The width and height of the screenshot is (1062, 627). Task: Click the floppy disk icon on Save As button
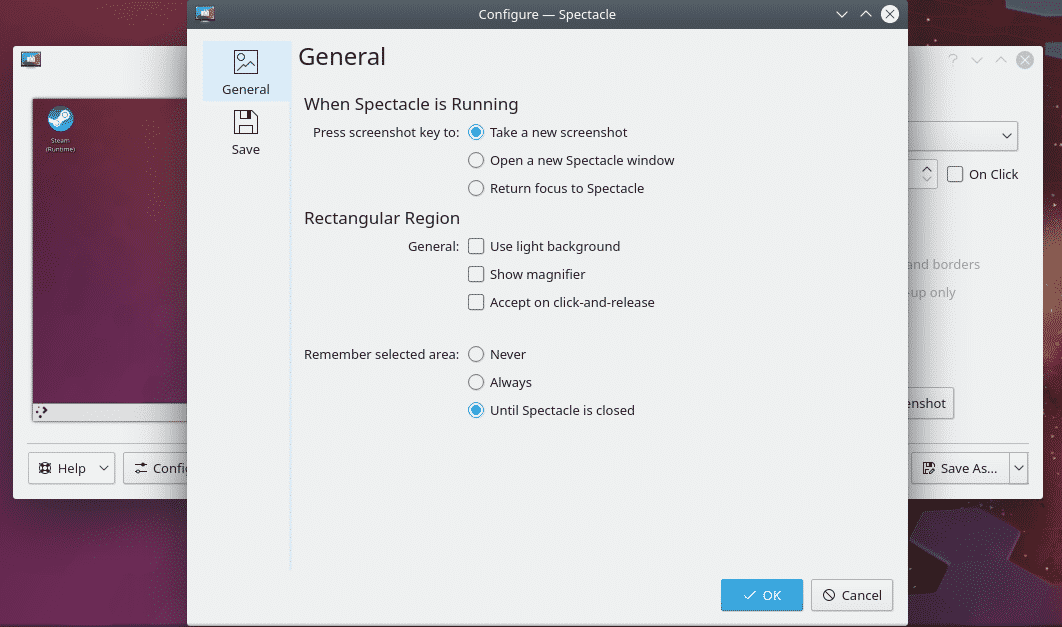click(x=929, y=469)
